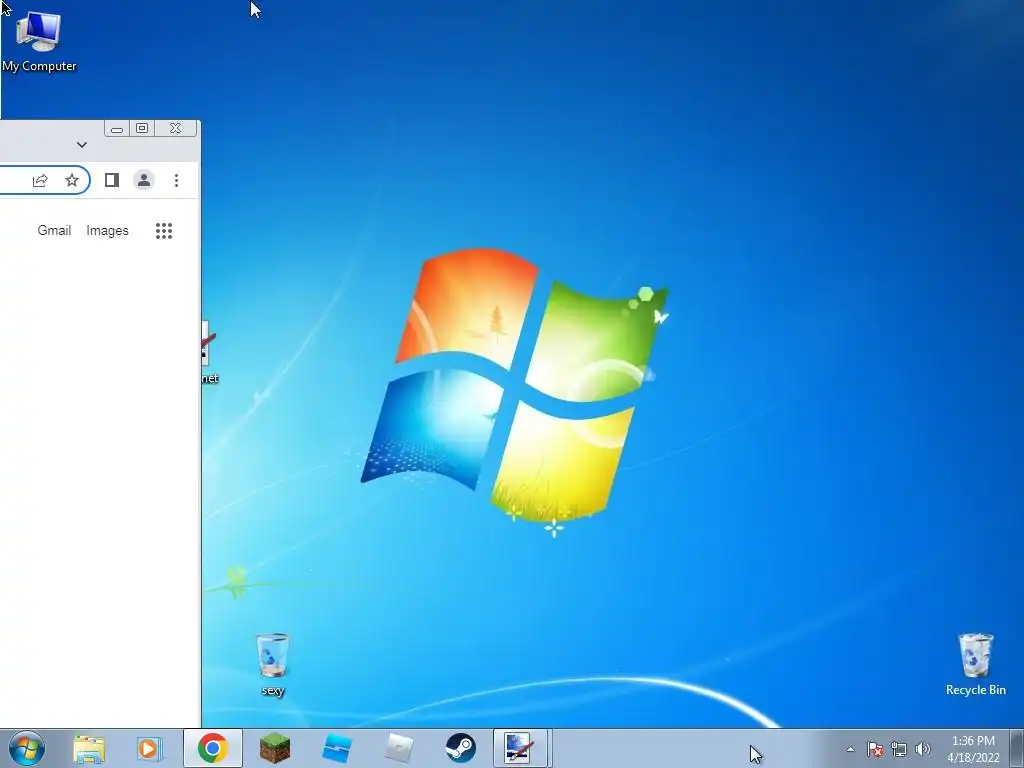Open the Gmail link

(x=54, y=231)
